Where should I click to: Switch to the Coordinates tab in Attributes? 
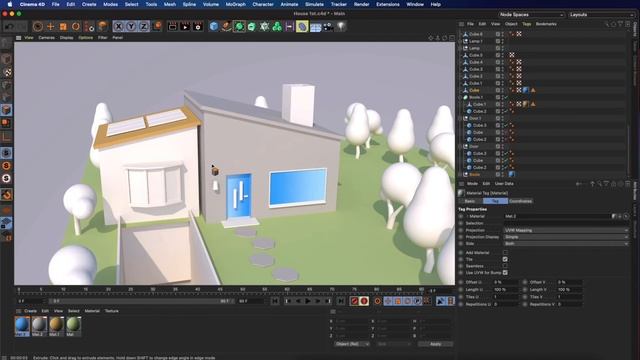[x=521, y=201]
